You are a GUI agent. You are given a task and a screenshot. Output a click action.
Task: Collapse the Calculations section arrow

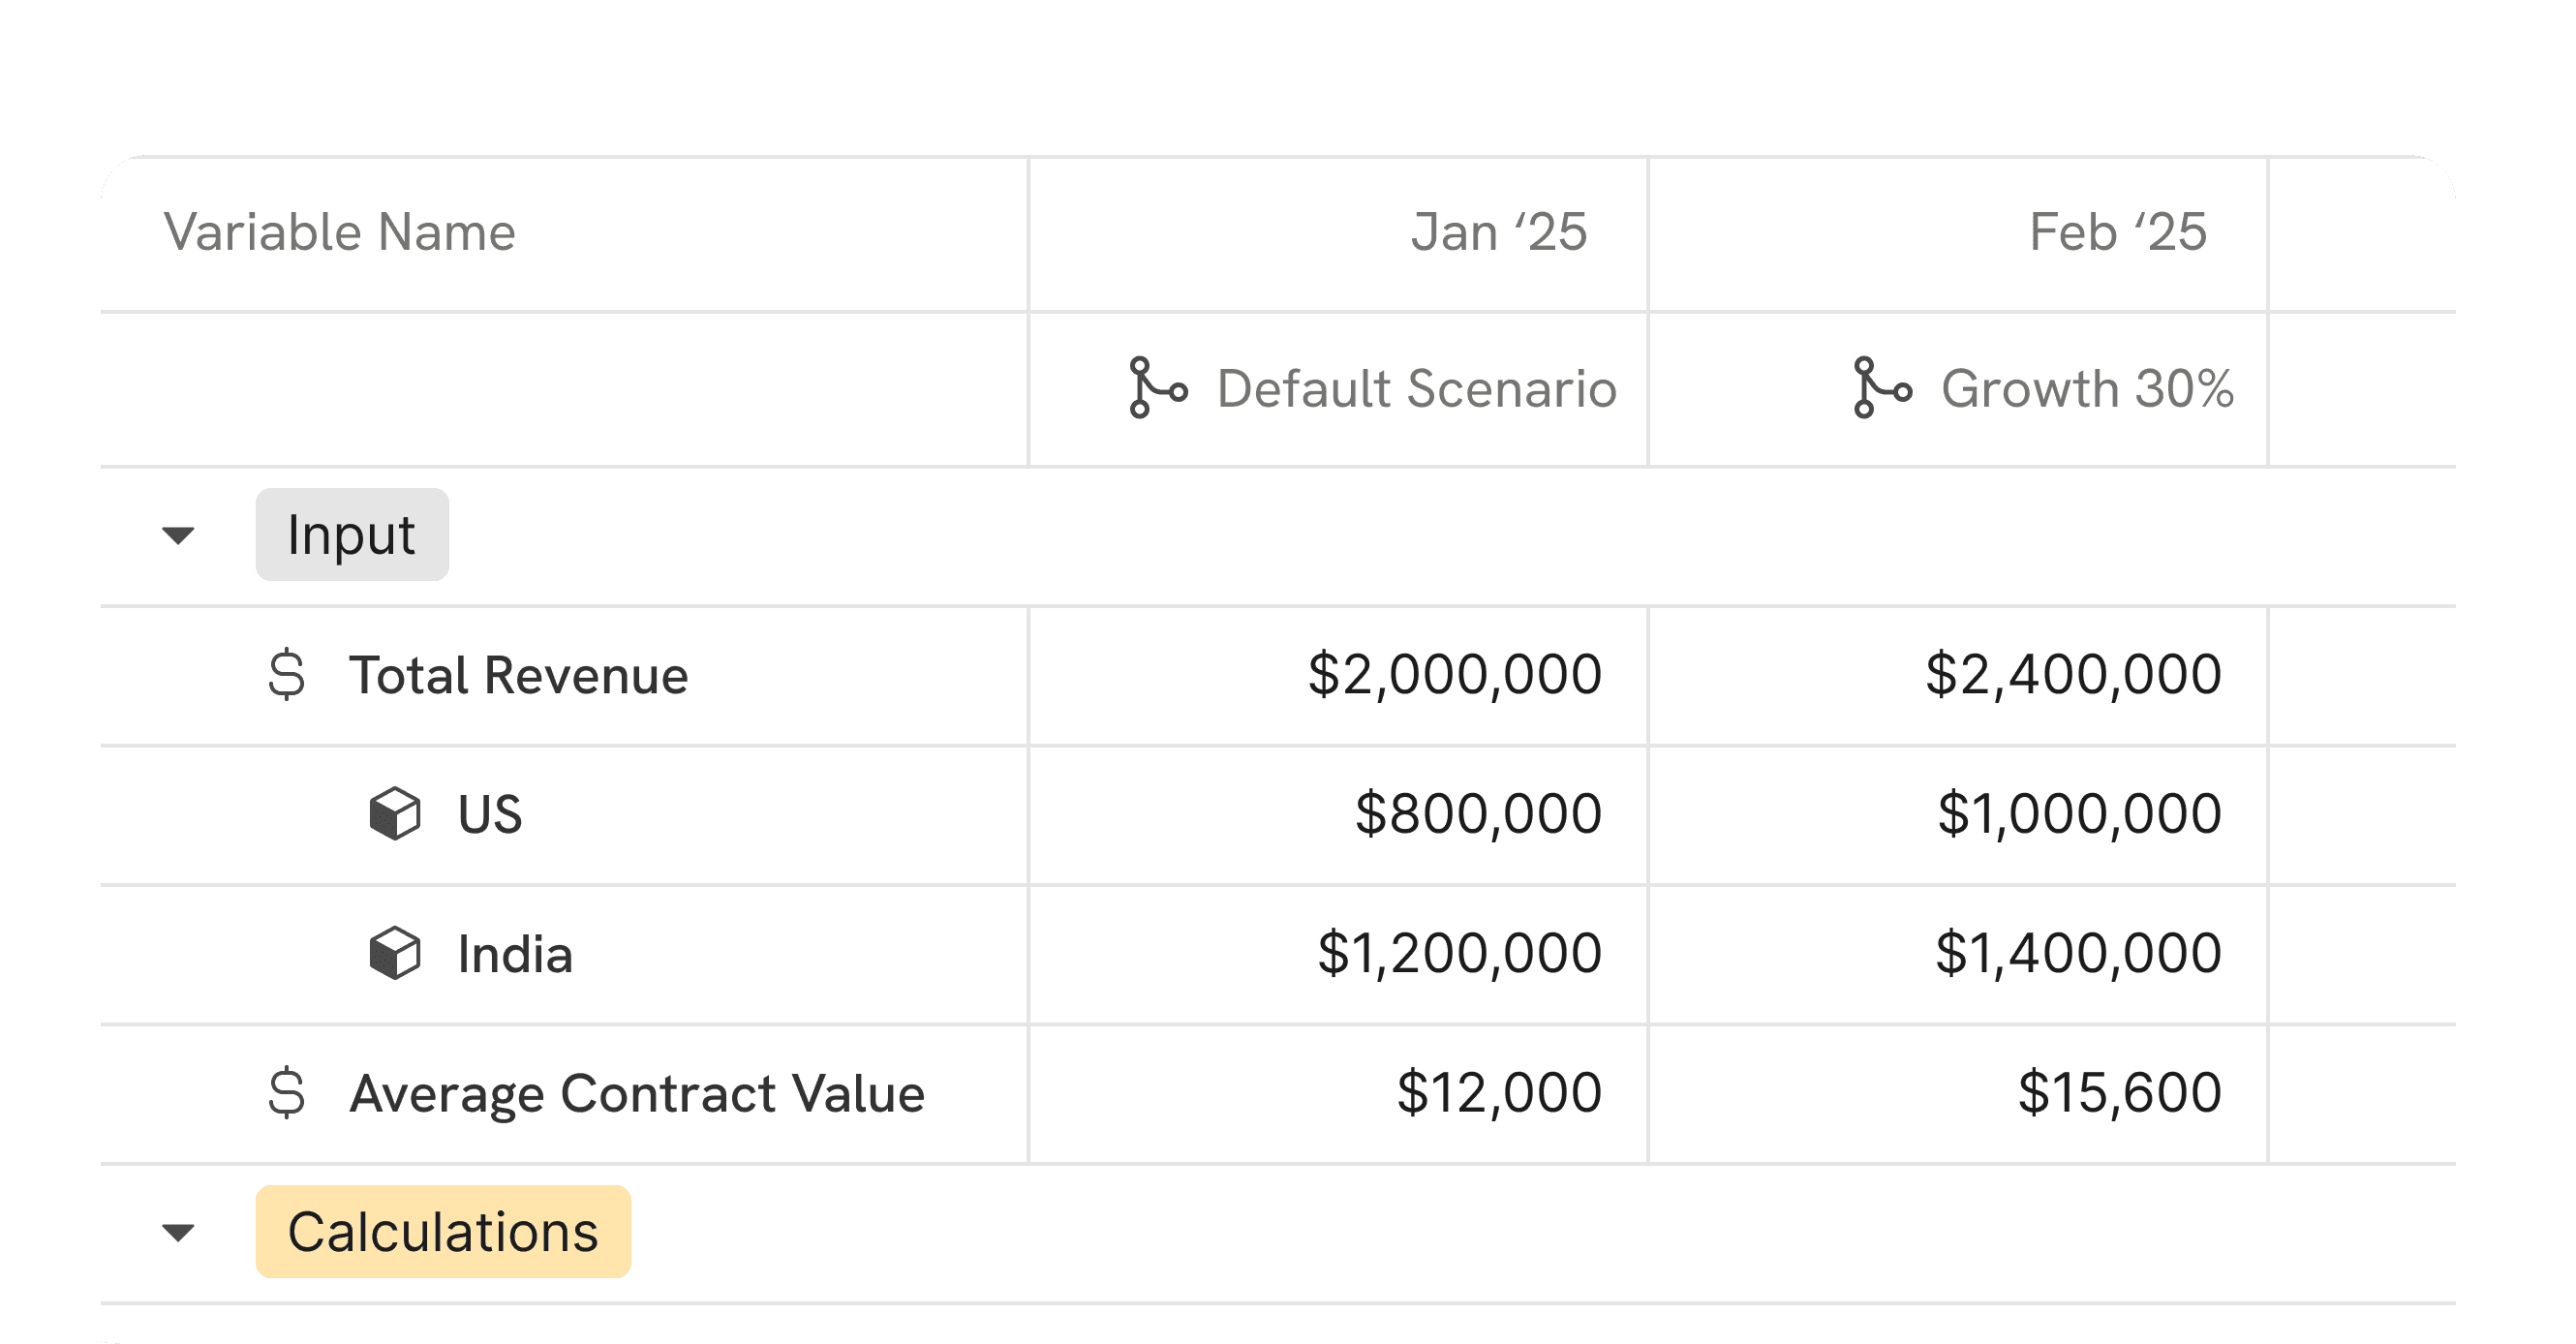[x=178, y=1232]
